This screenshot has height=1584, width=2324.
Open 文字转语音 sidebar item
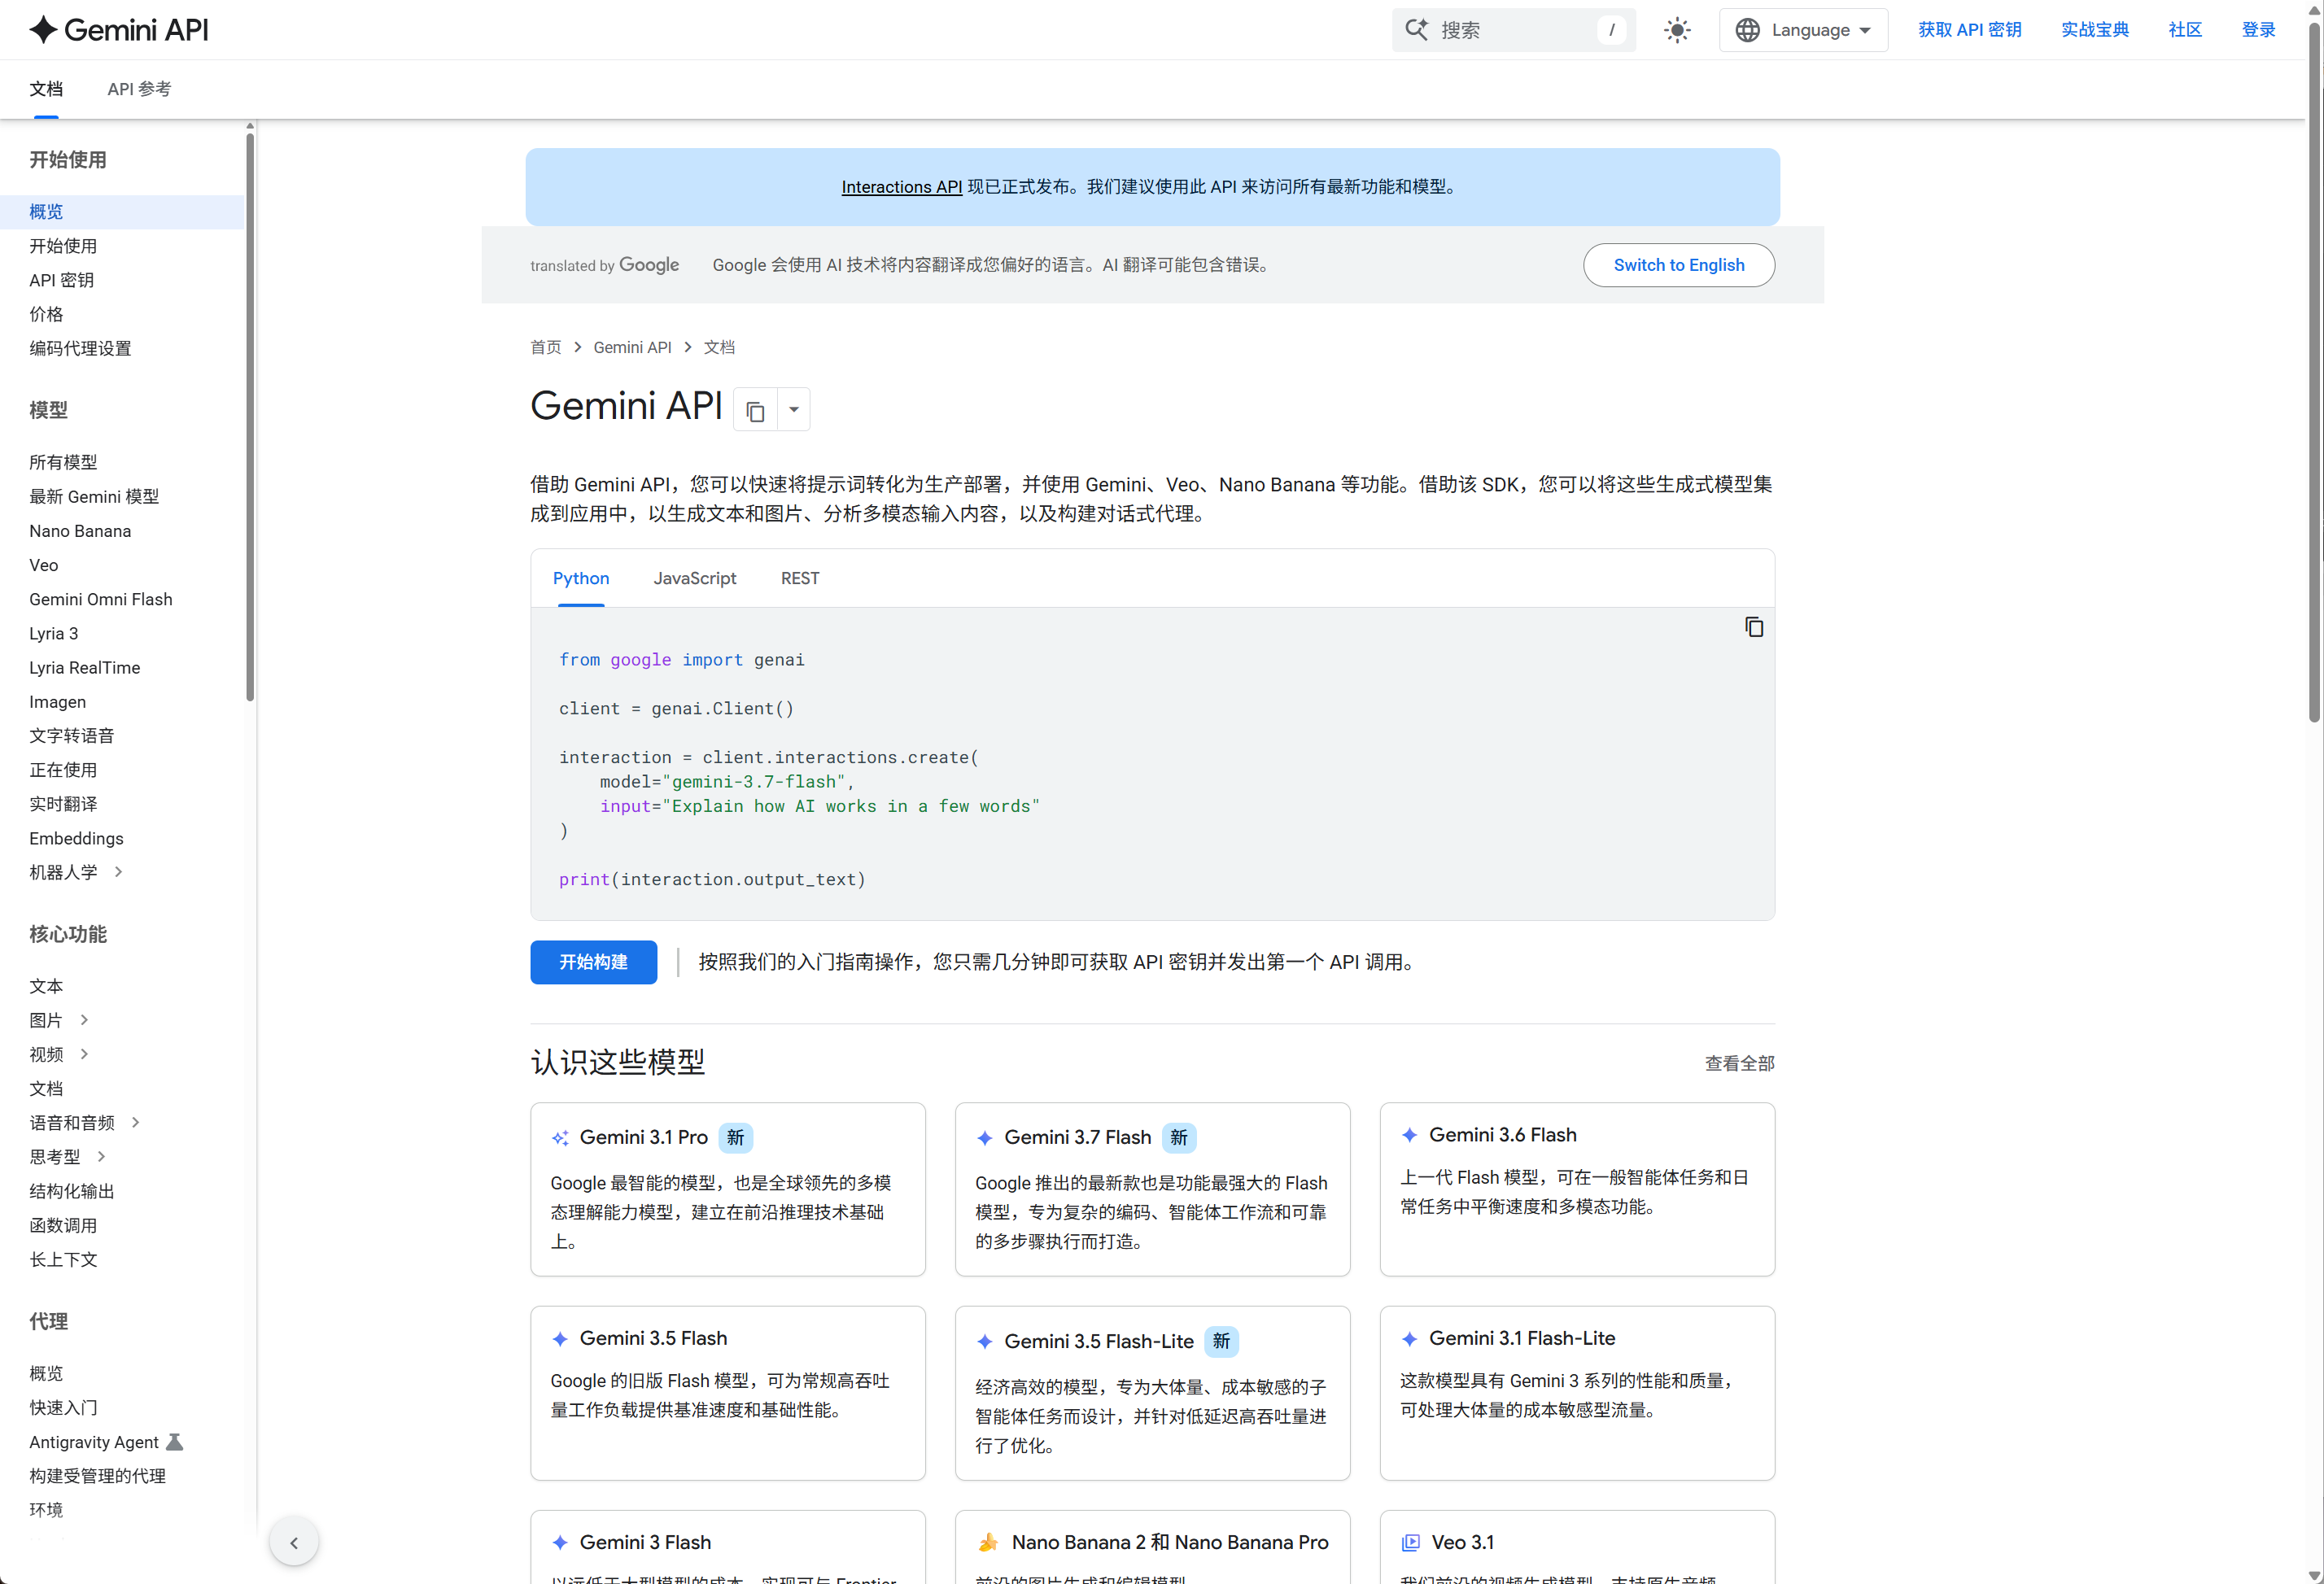coord(72,736)
